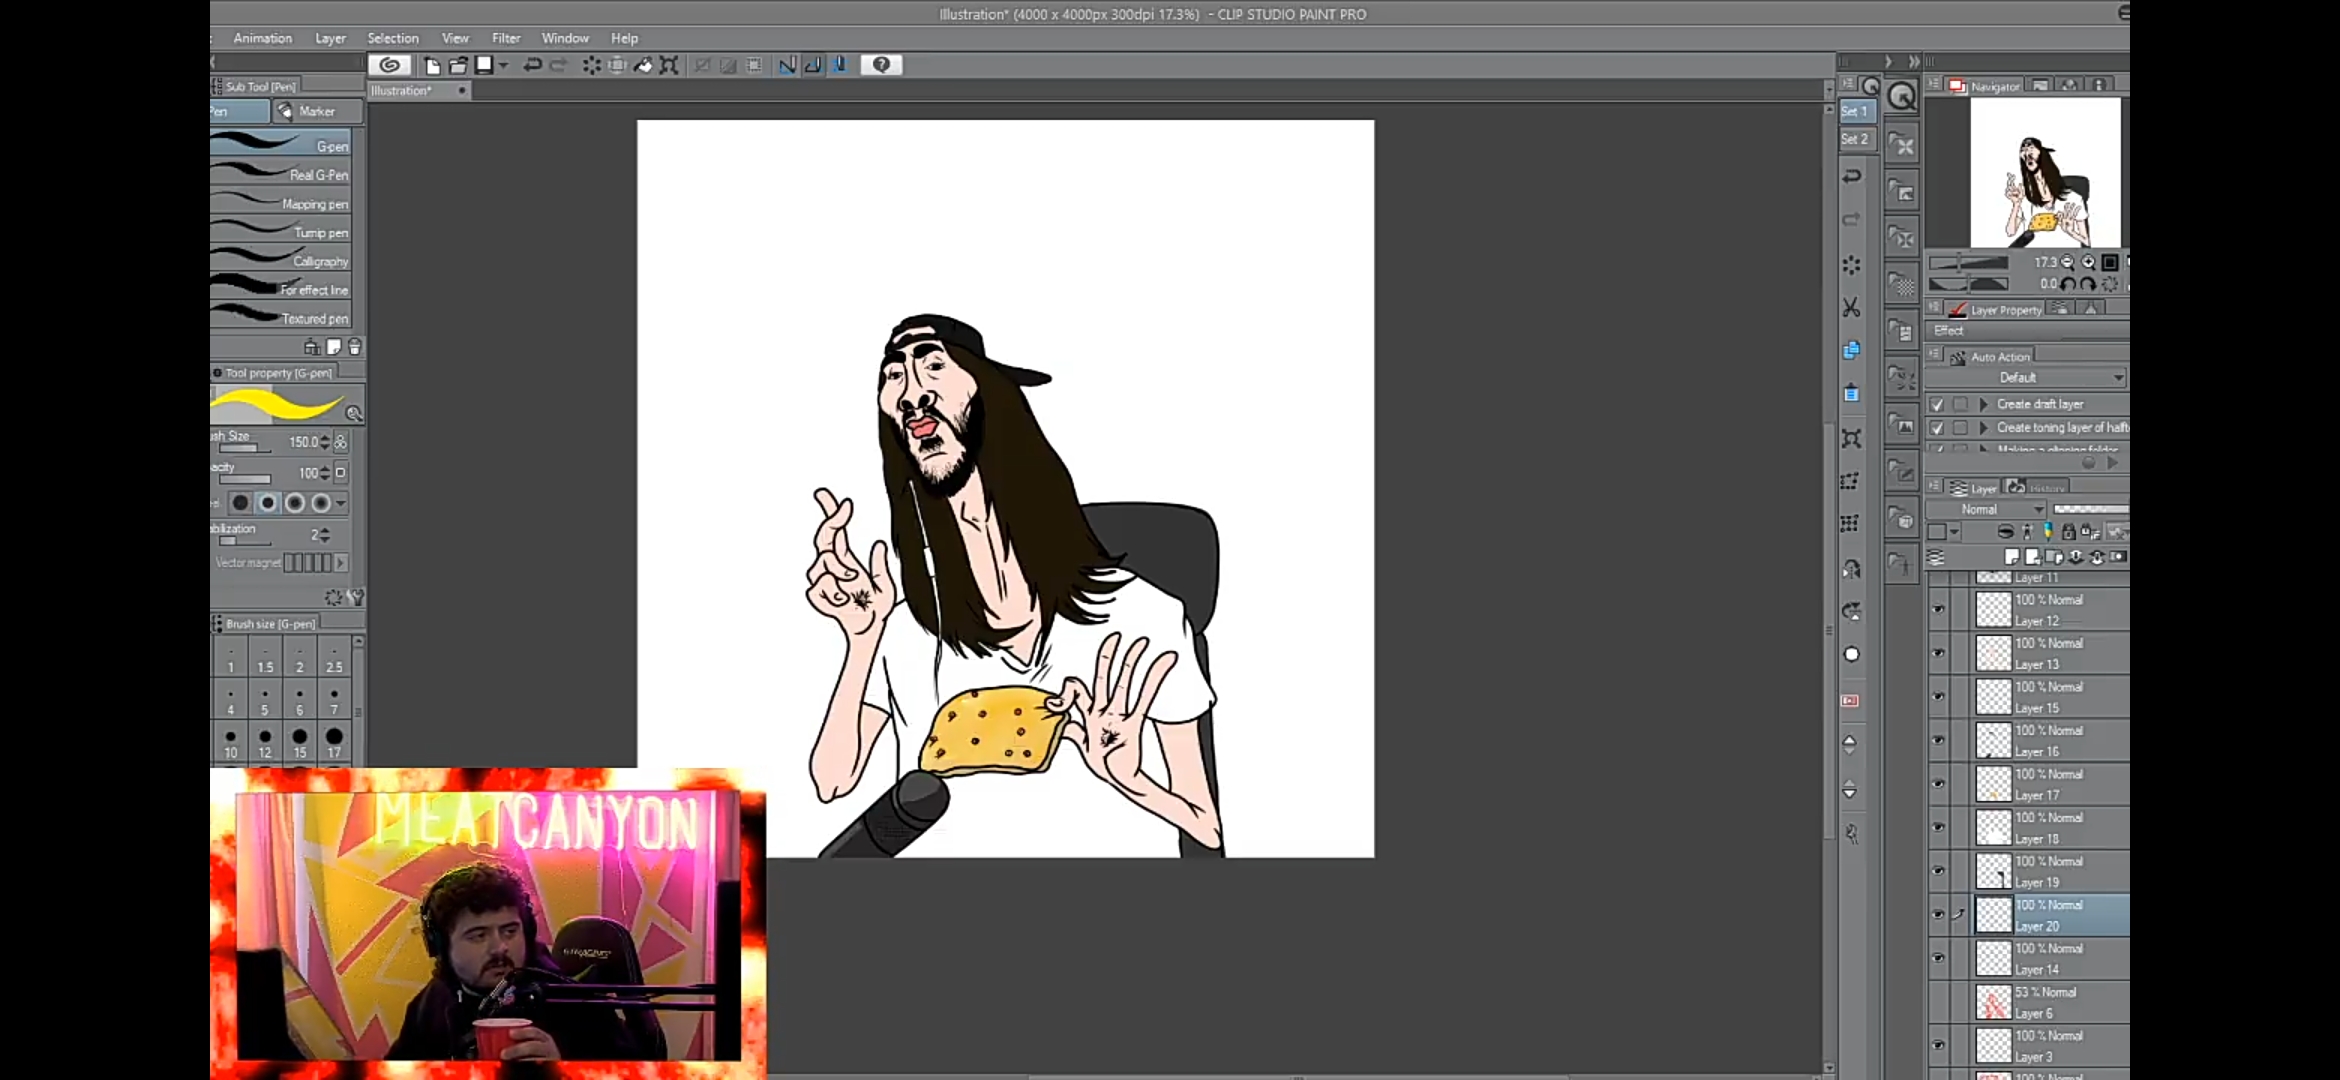Switch to the Layer Property tab
This screenshot has height=1080, width=2340.
(1999, 310)
